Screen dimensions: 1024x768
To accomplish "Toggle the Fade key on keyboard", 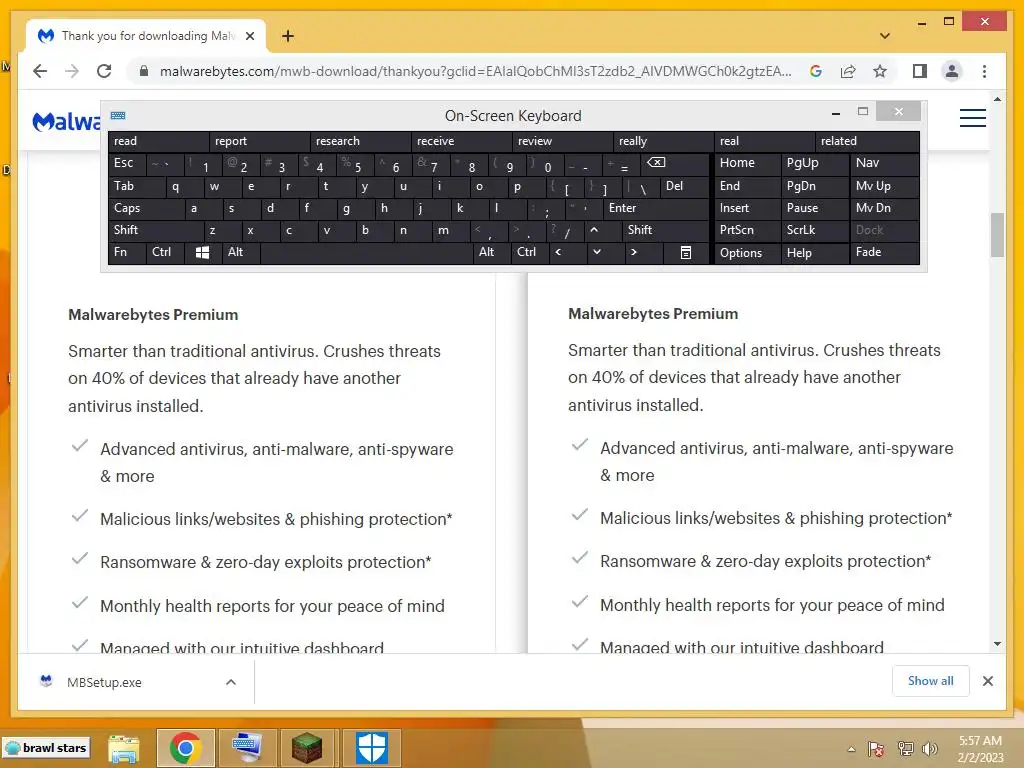I will pos(884,252).
